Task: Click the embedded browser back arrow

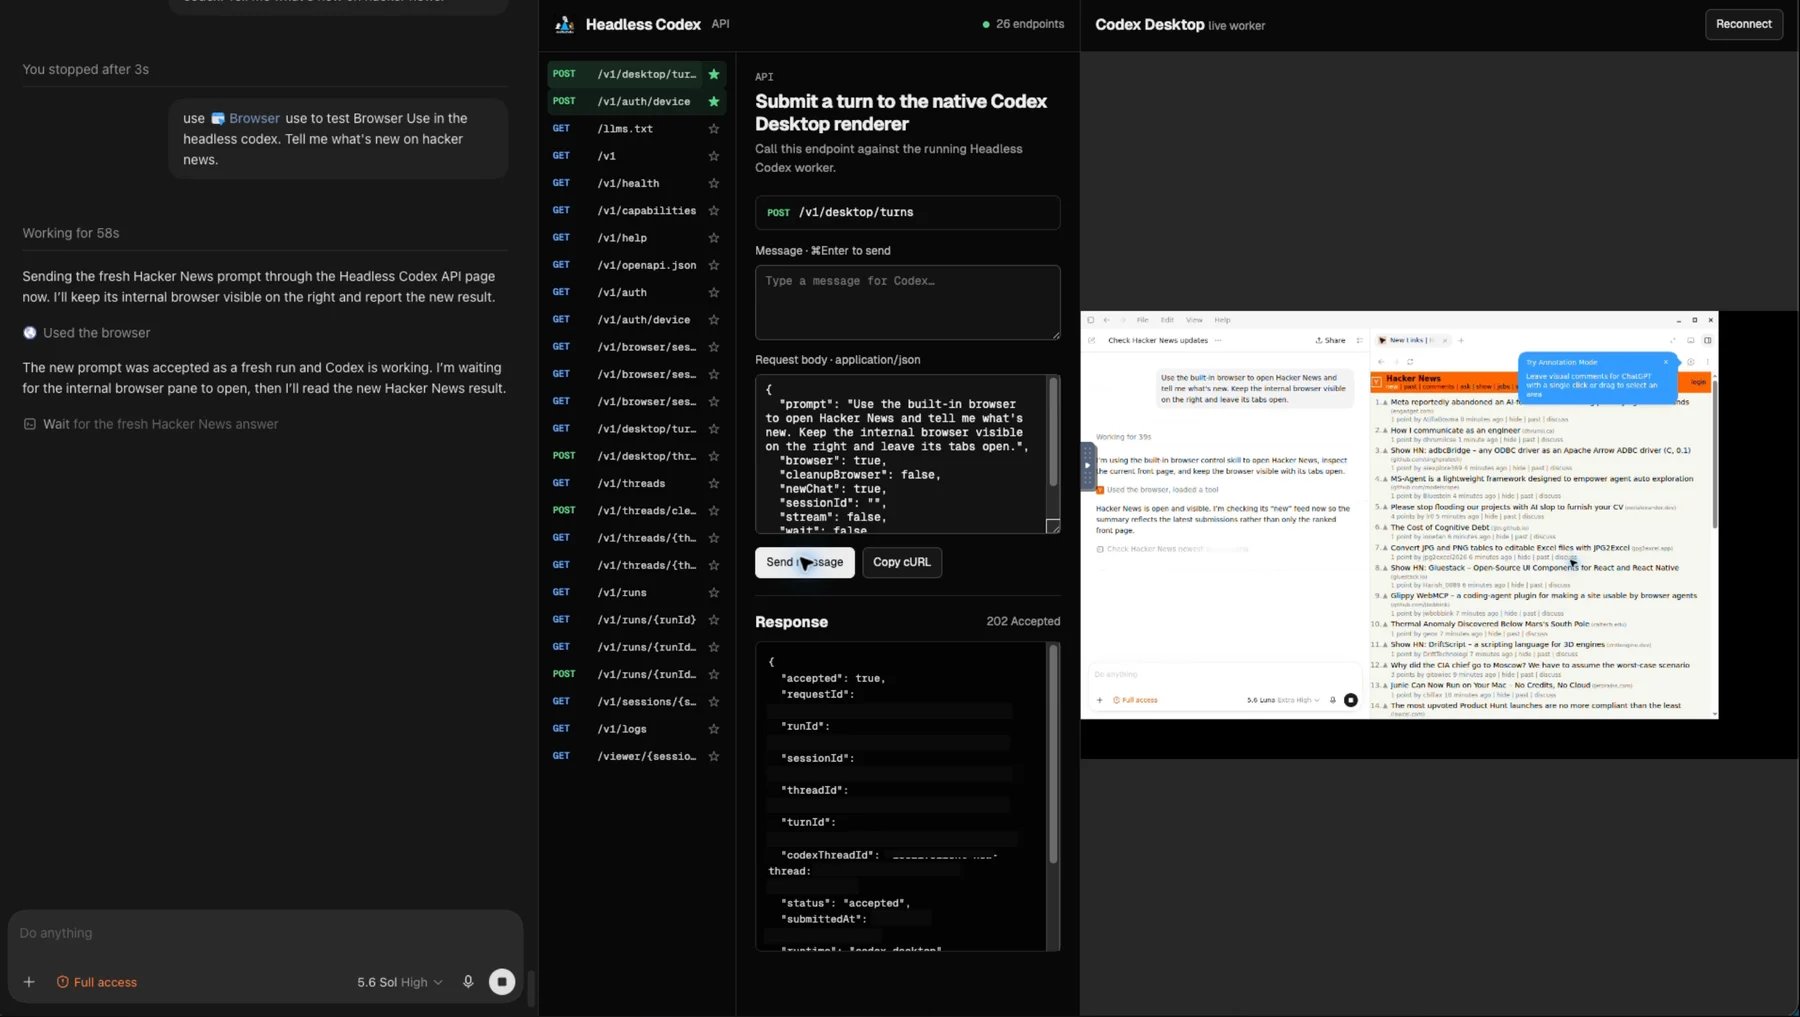Action: pos(1381,362)
